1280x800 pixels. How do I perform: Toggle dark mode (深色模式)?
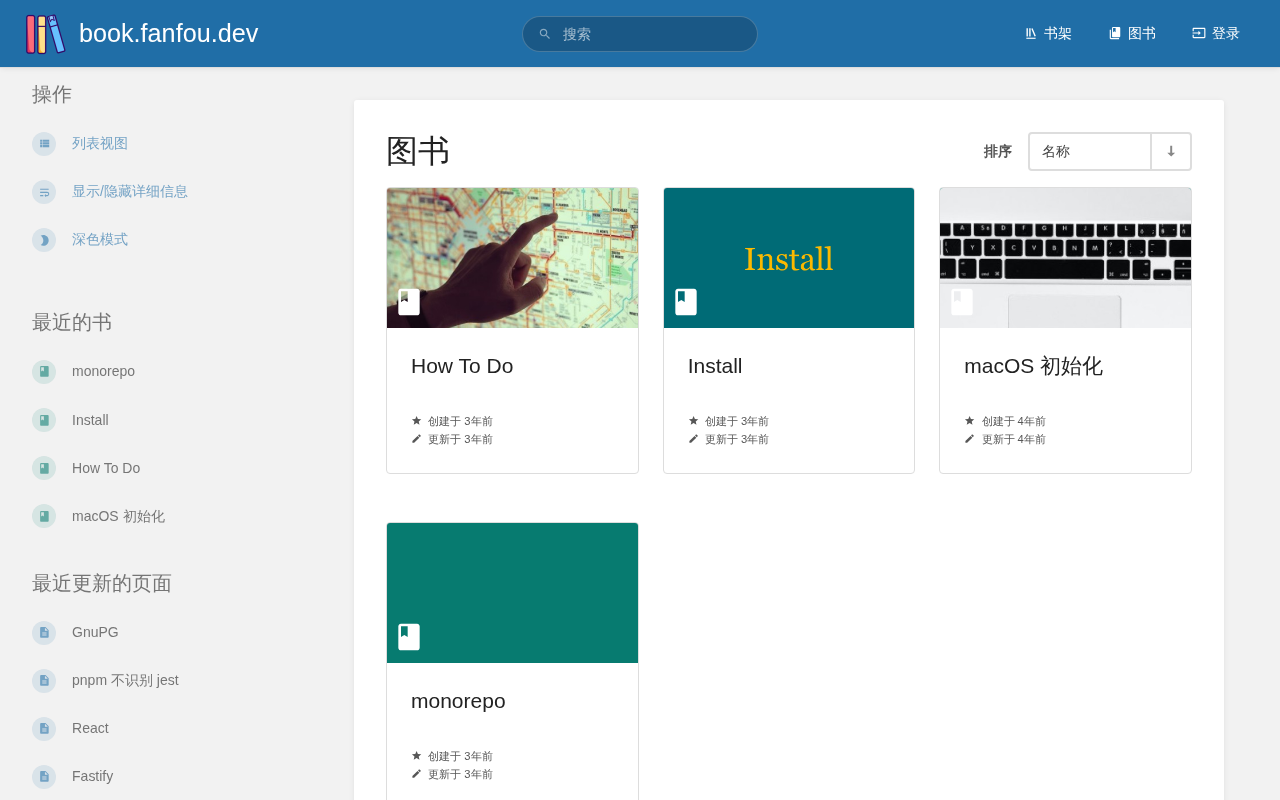click(x=99, y=240)
